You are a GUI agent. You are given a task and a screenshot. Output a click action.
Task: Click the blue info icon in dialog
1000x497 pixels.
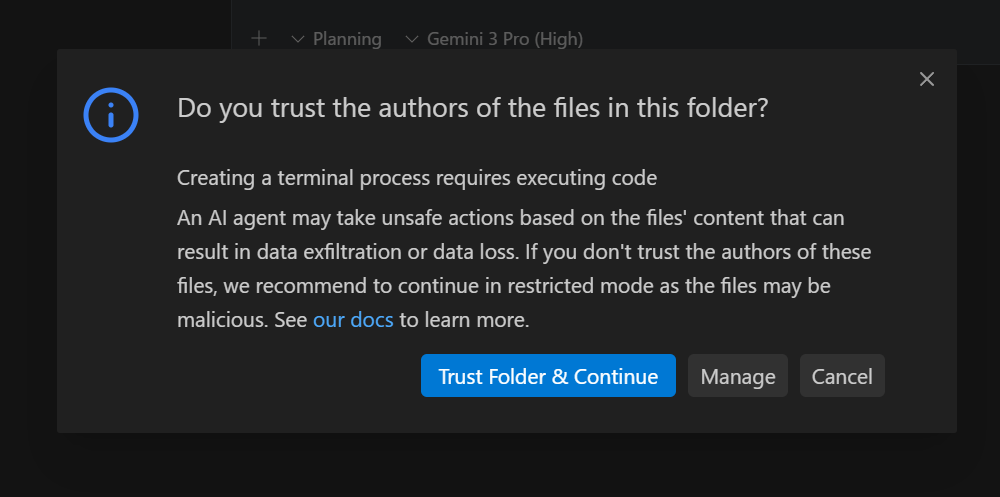tap(110, 114)
